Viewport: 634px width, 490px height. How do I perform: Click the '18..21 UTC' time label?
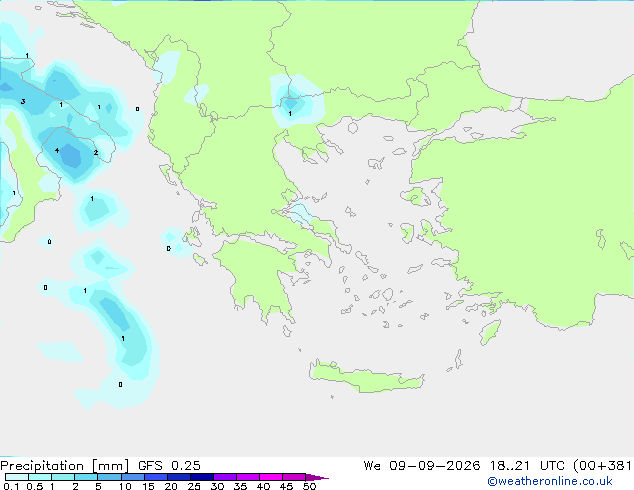(x=530, y=466)
